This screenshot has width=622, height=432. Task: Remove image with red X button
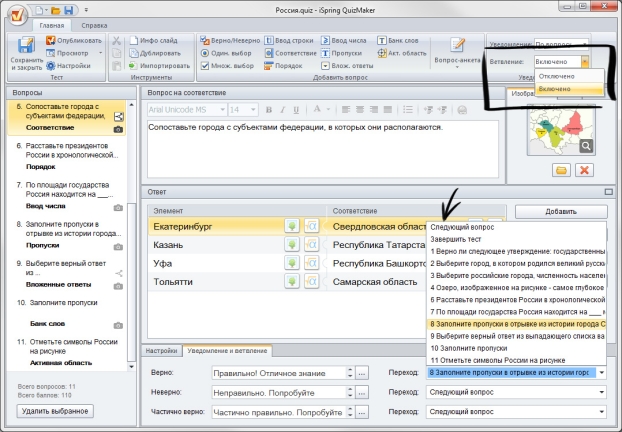coord(584,170)
